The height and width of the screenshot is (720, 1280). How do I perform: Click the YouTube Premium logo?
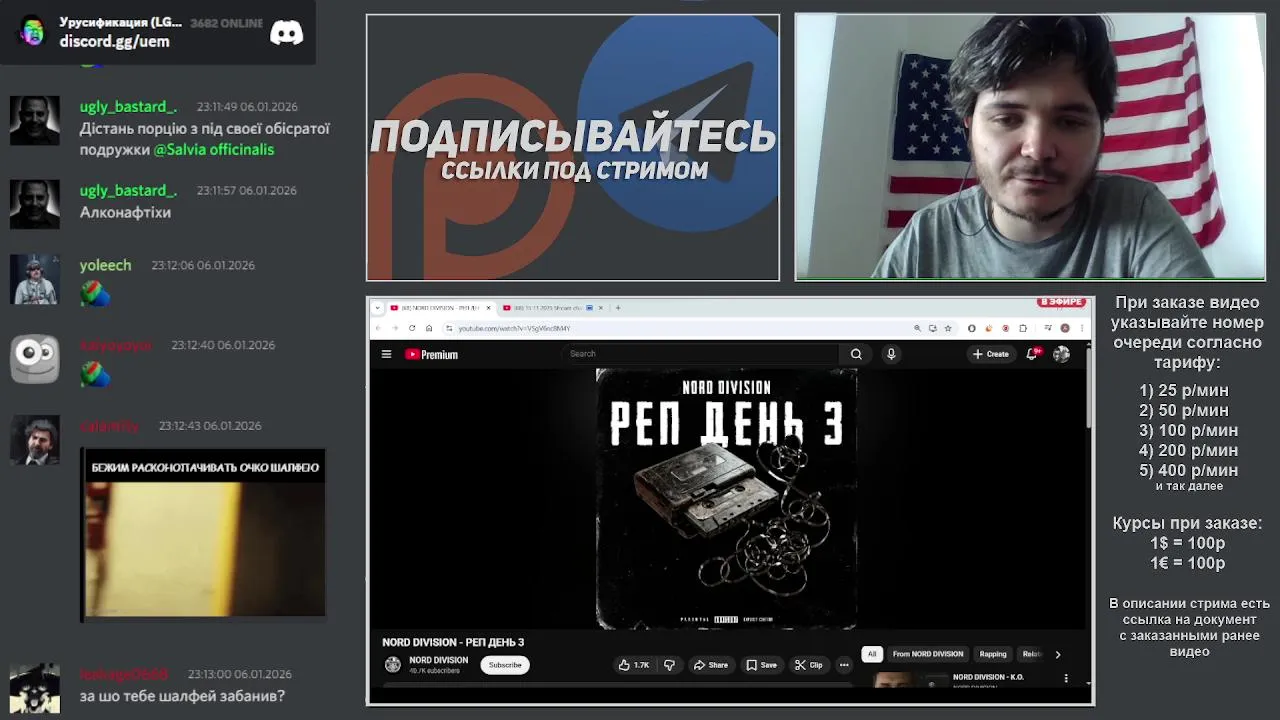click(431, 354)
